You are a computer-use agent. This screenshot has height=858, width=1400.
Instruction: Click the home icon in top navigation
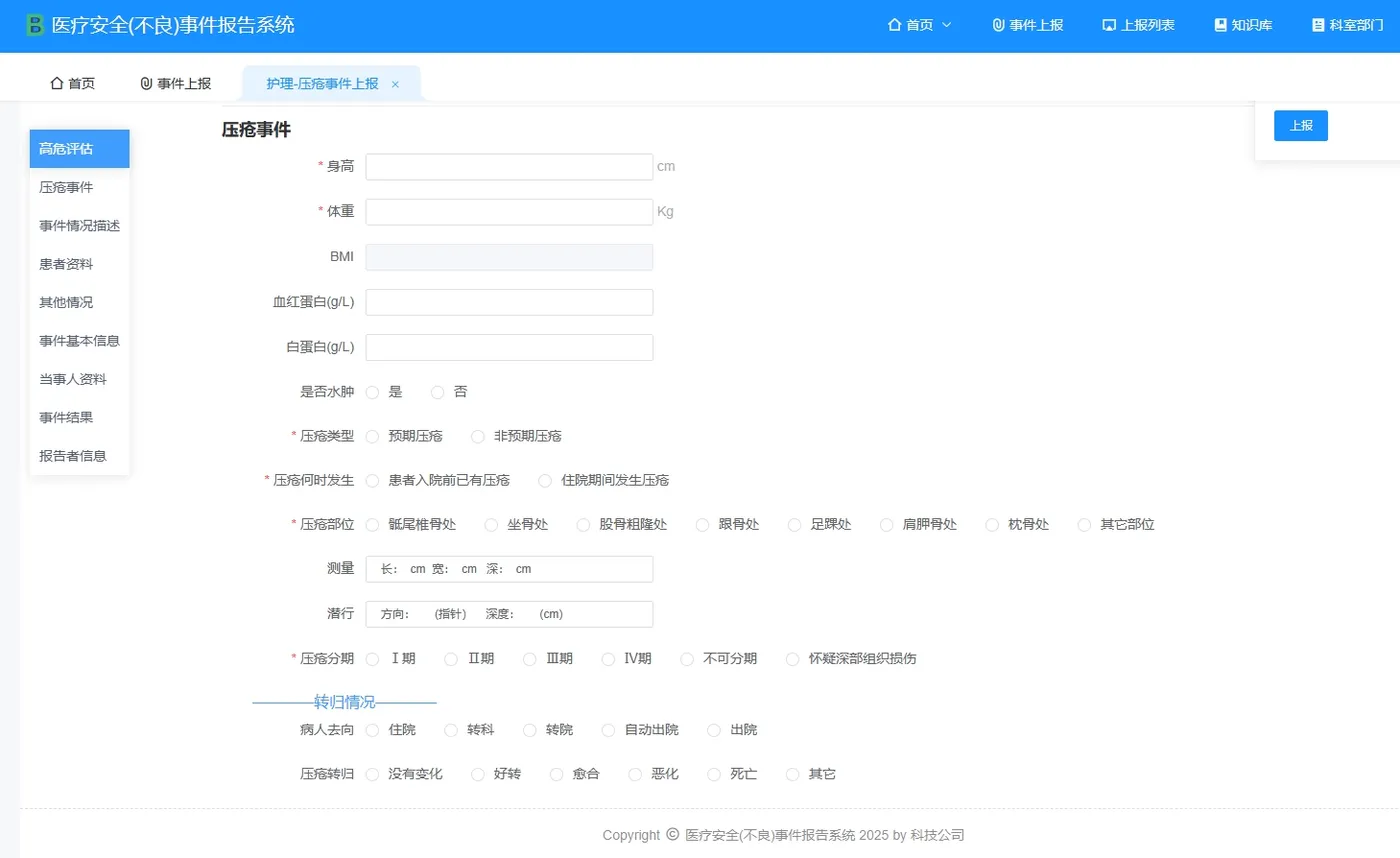coord(894,25)
